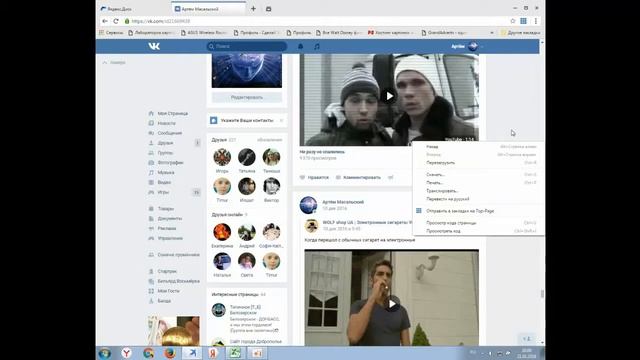Play the top video with two men
640x360 pixels.
tap(389, 96)
